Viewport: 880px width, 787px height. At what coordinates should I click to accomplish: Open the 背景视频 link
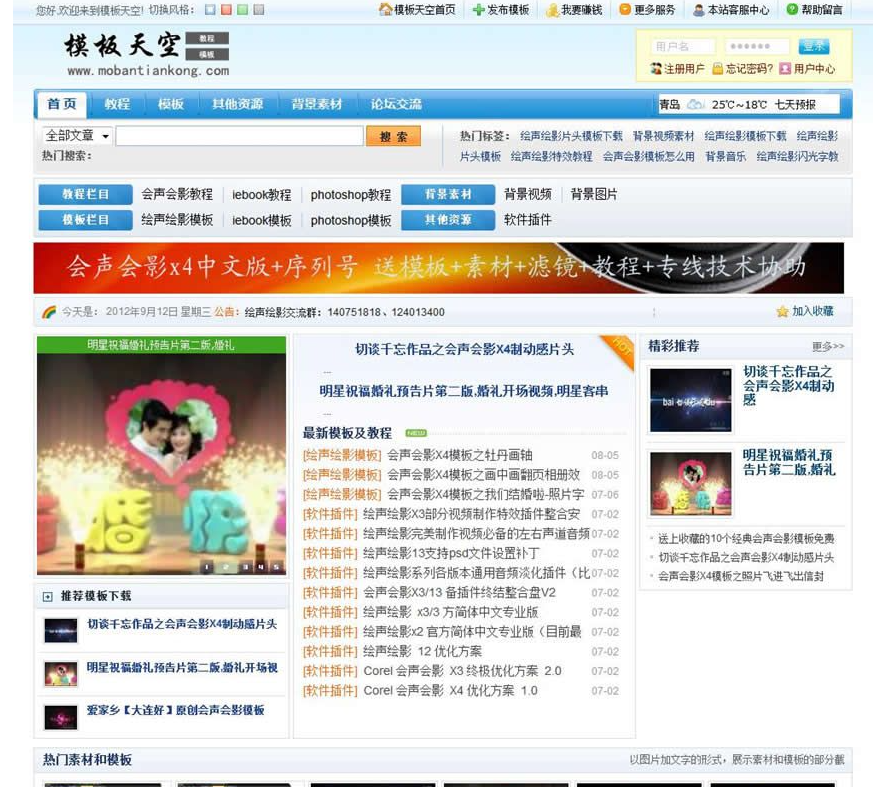[x=528, y=194]
